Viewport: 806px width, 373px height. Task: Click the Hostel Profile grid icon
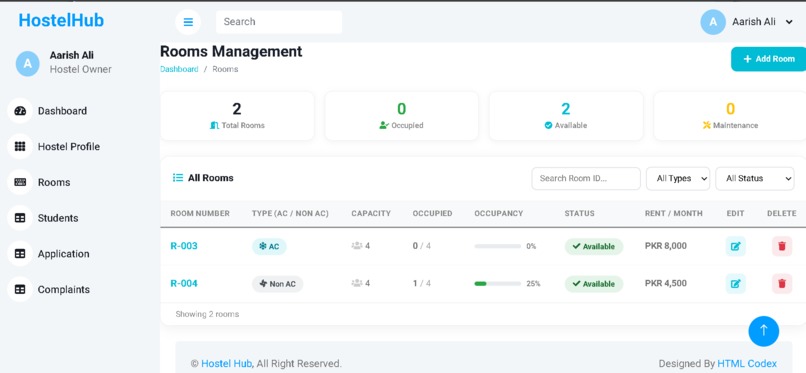[20, 146]
